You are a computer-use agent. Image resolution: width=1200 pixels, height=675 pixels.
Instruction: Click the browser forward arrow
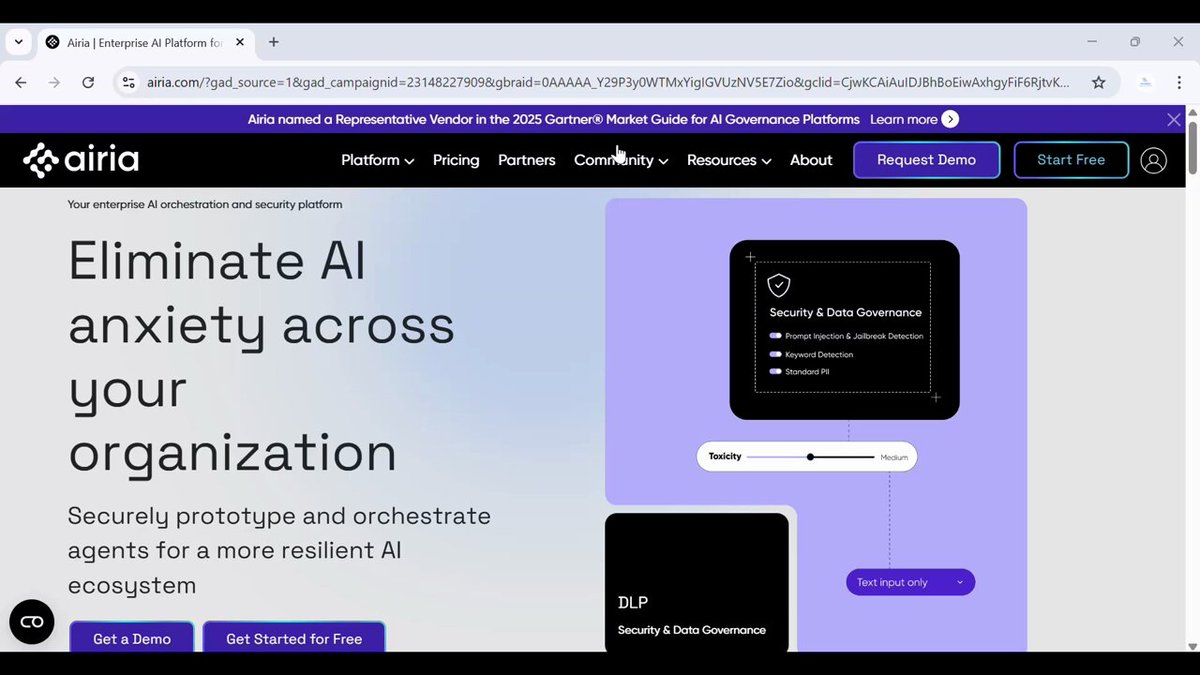(x=54, y=83)
